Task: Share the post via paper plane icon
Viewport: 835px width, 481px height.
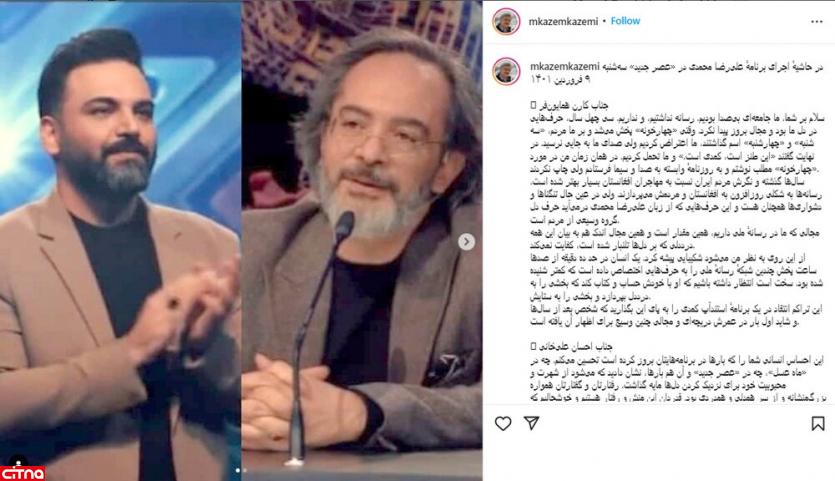Action: [x=531, y=423]
